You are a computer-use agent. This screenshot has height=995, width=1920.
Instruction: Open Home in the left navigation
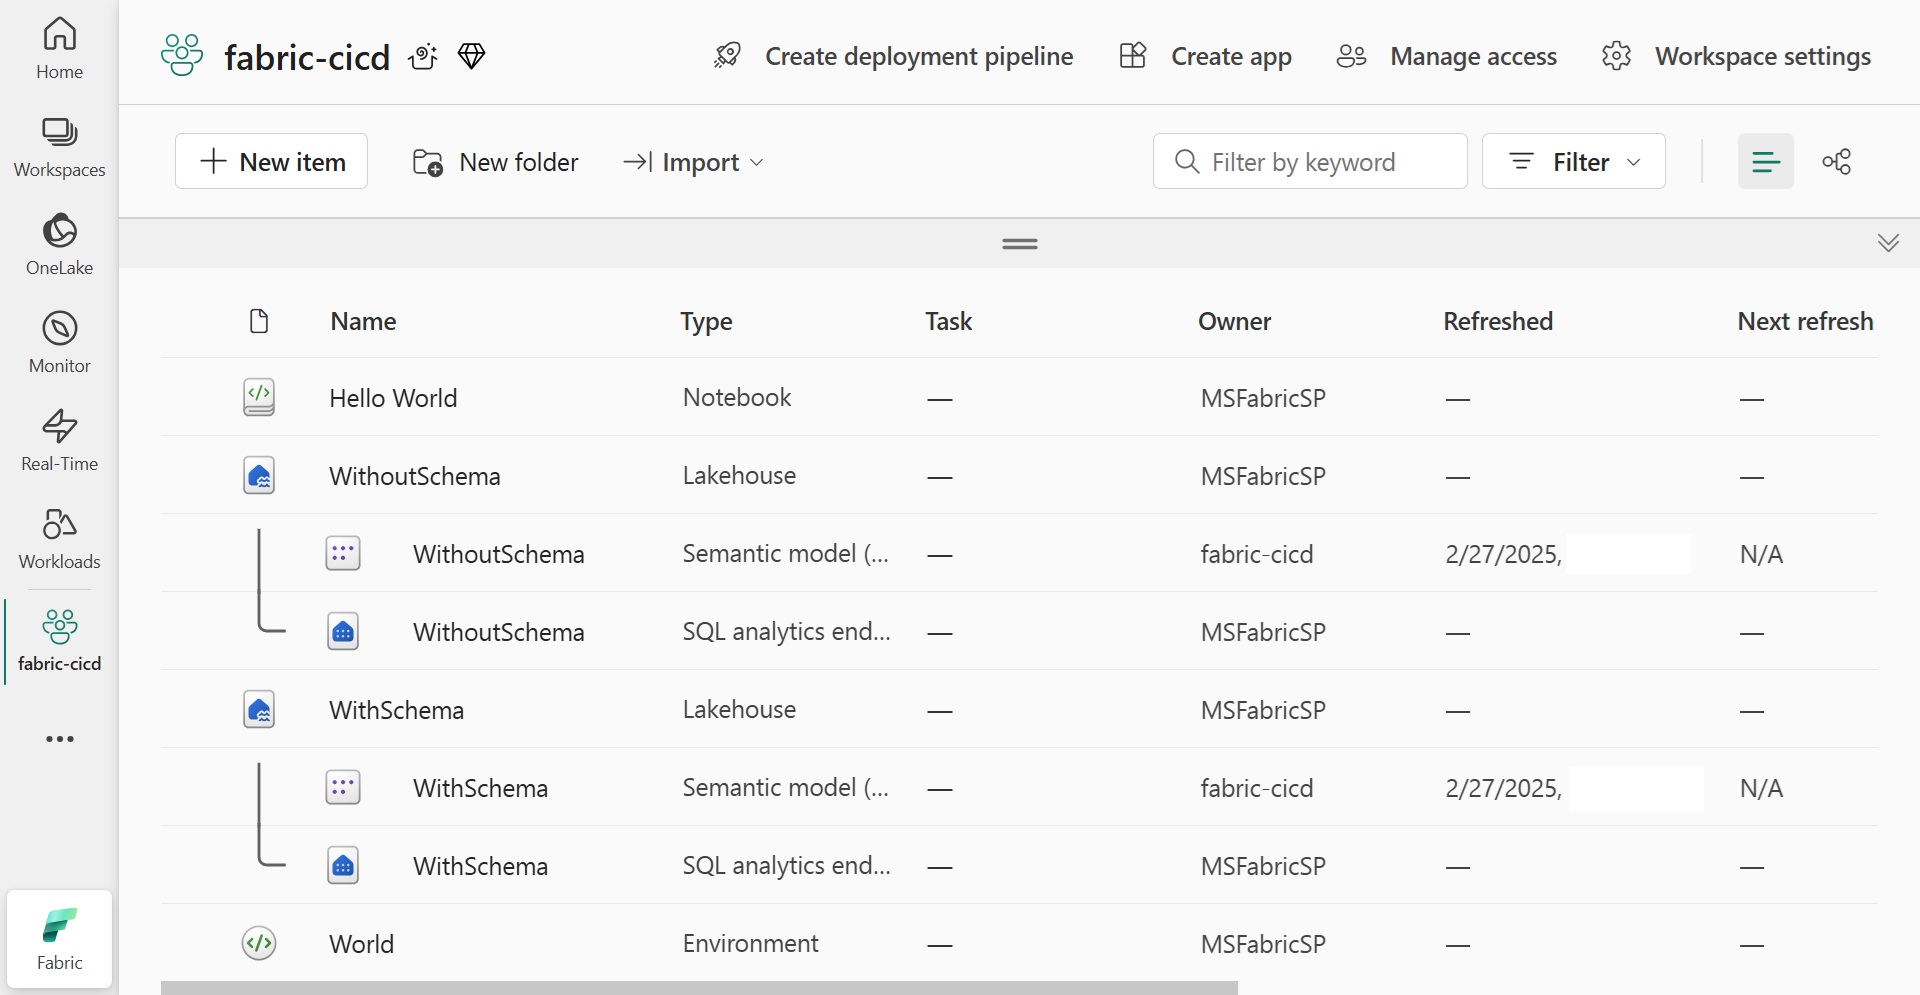click(59, 48)
